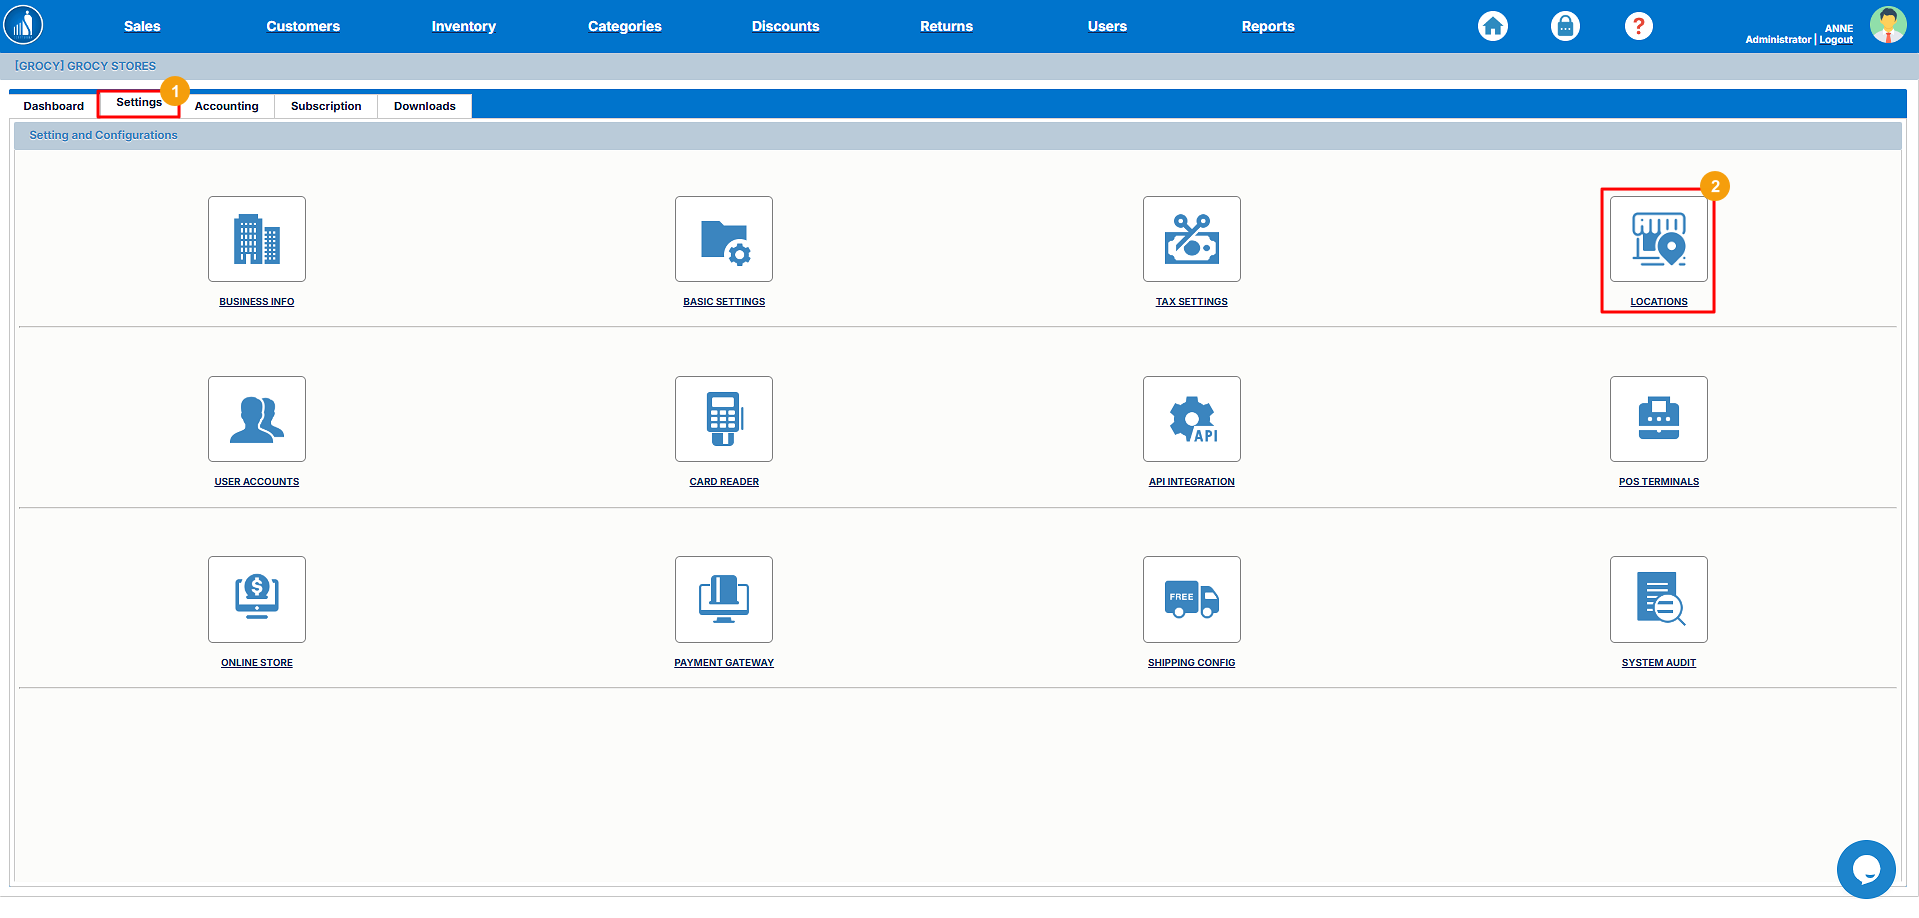Open the User Accounts icon
The width and height of the screenshot is (1919, 918).
click(x=256, y=419)
